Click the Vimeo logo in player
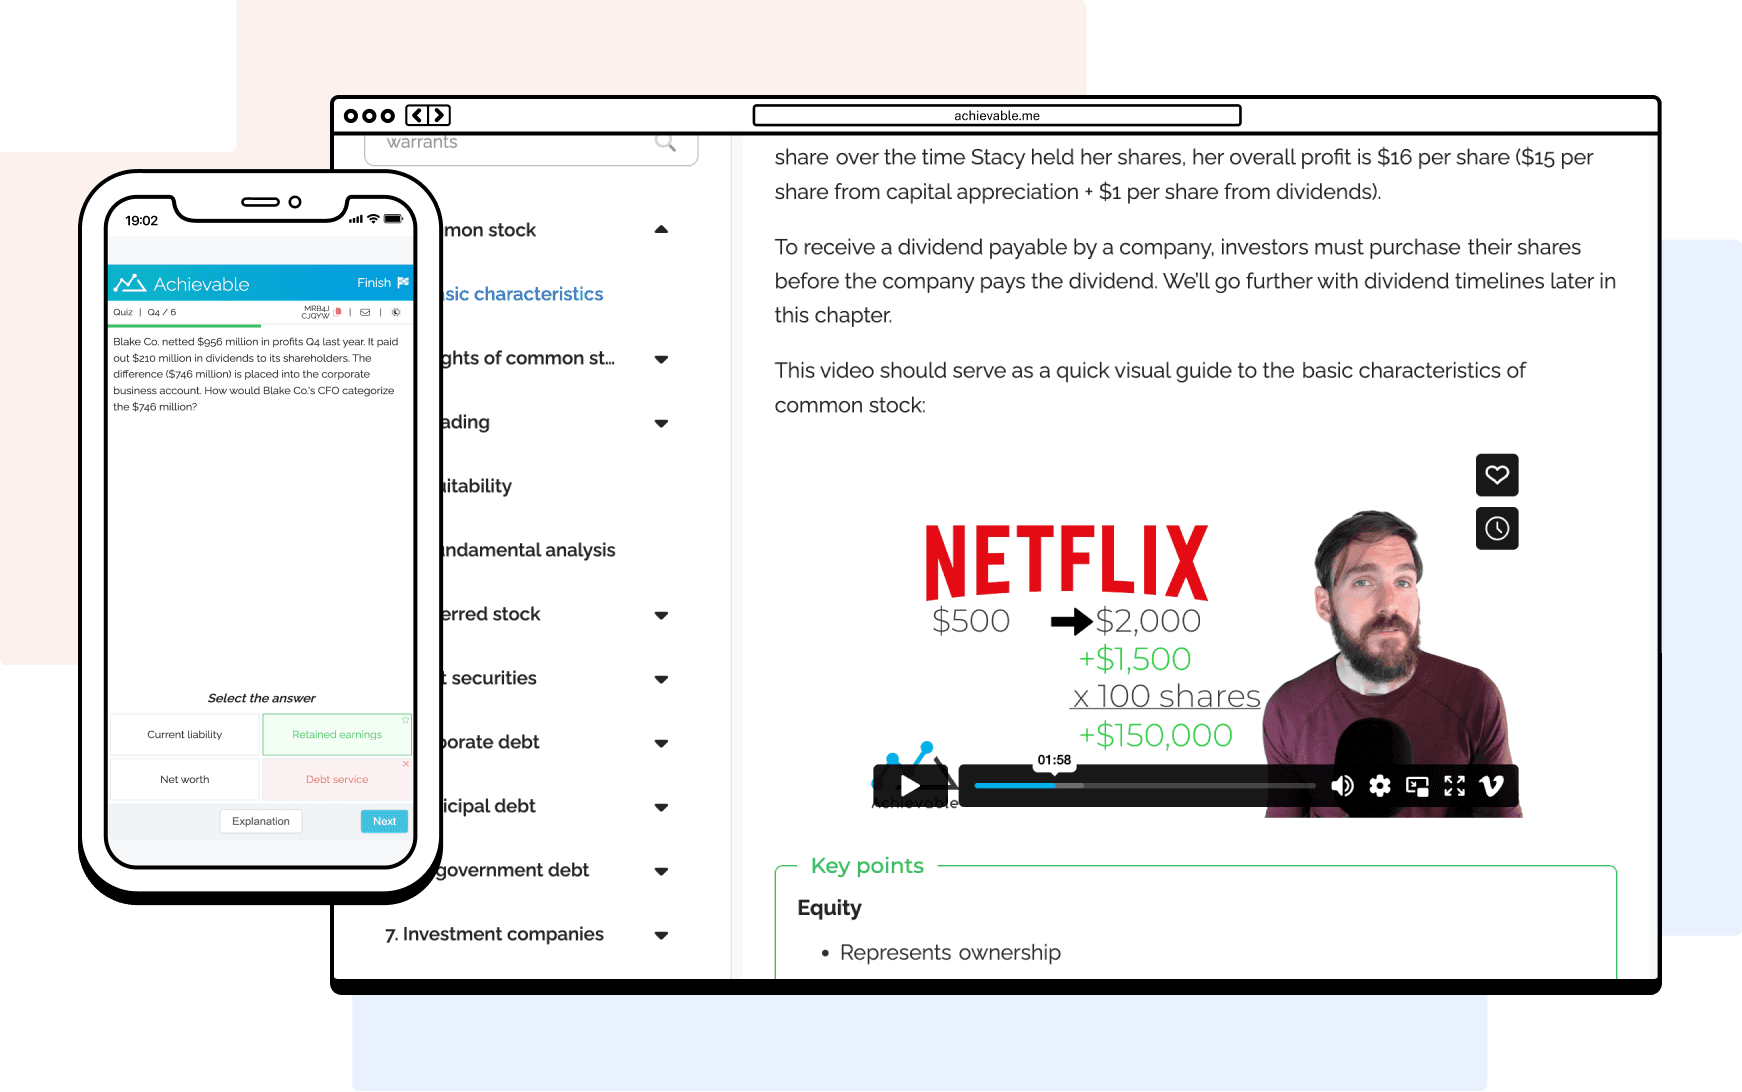 point(1492,786)
